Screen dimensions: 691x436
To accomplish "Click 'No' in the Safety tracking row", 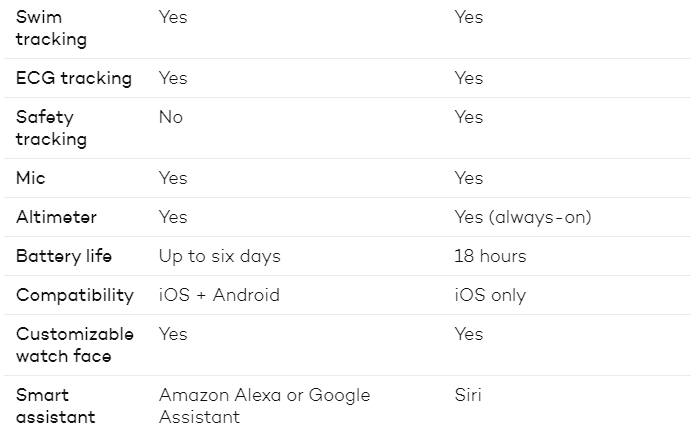I will [x=171, y=117].
